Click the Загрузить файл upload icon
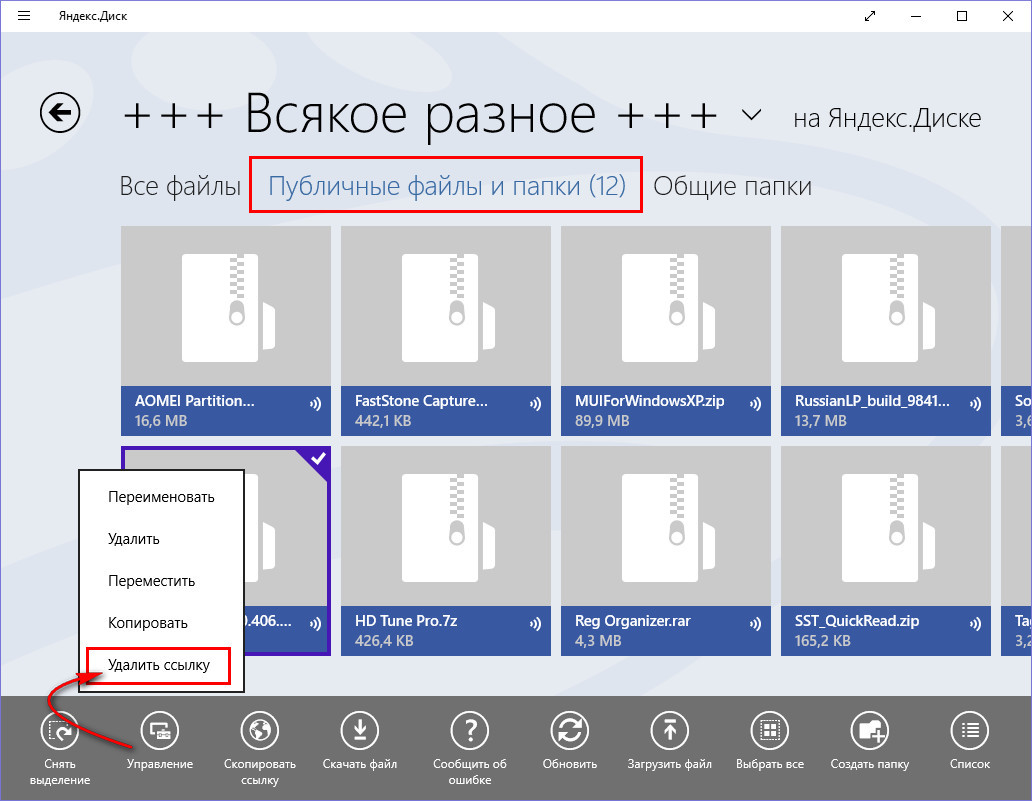This screenshot has width=1032, height=801. point(670,731)
